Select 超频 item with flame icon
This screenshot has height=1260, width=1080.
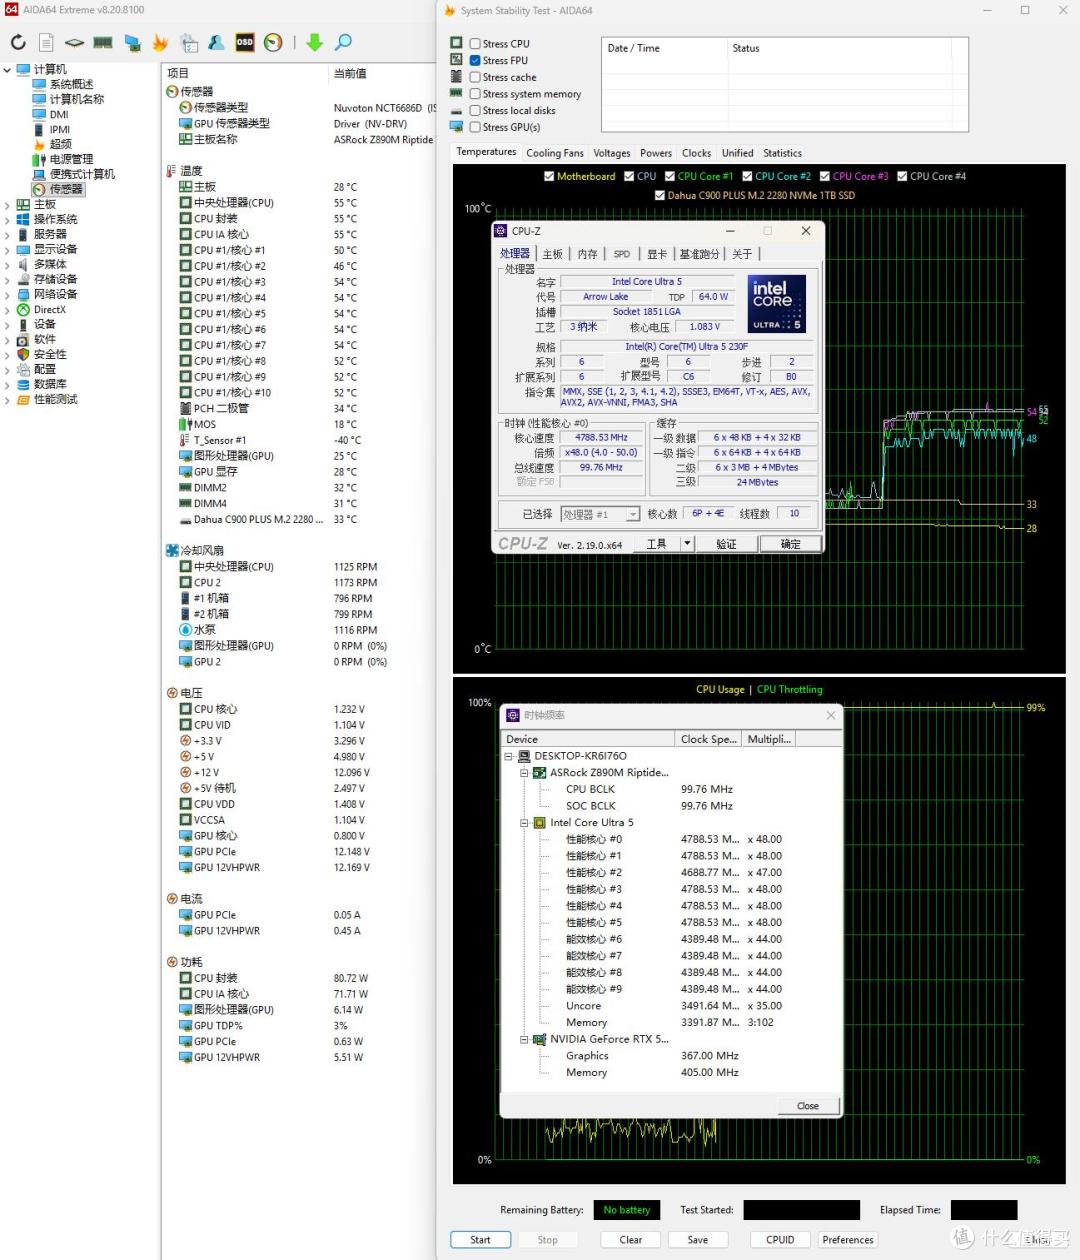point(60,144)
